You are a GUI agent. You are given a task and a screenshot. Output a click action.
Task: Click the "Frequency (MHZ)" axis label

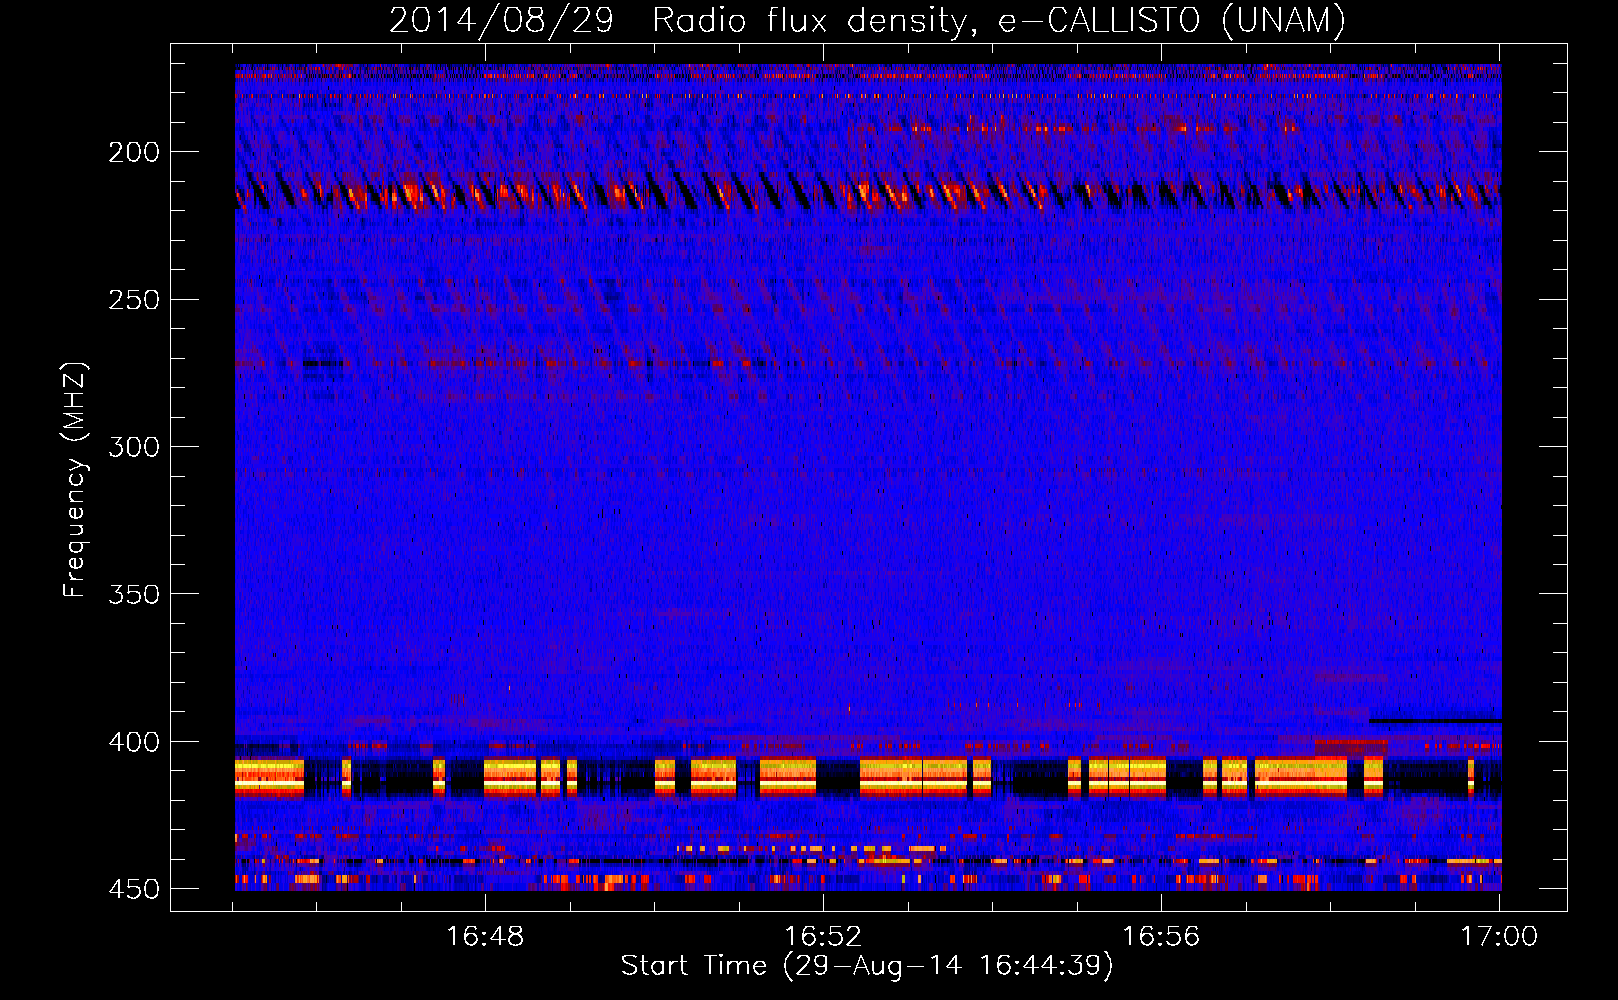[x=75, y=480]
